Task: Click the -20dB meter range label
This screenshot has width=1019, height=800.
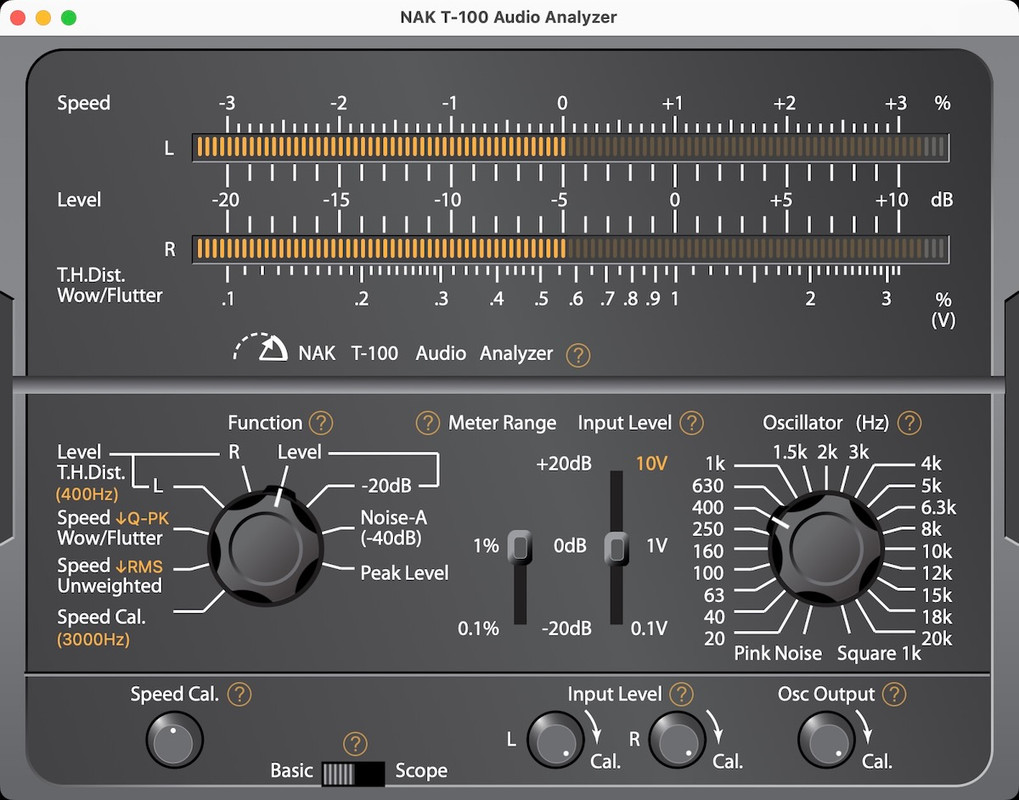Action: tap(567, 628)
